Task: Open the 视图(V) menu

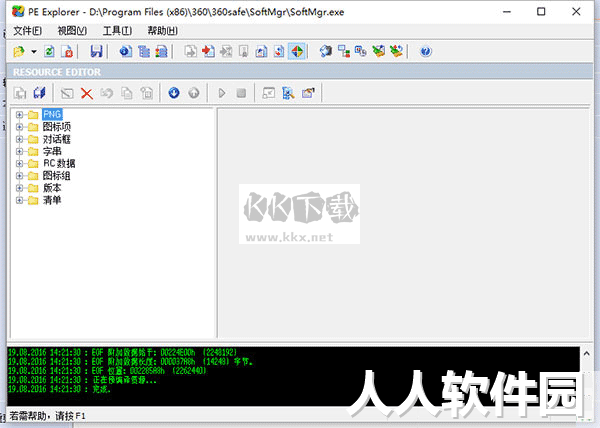Action: [x=72, y=31]
